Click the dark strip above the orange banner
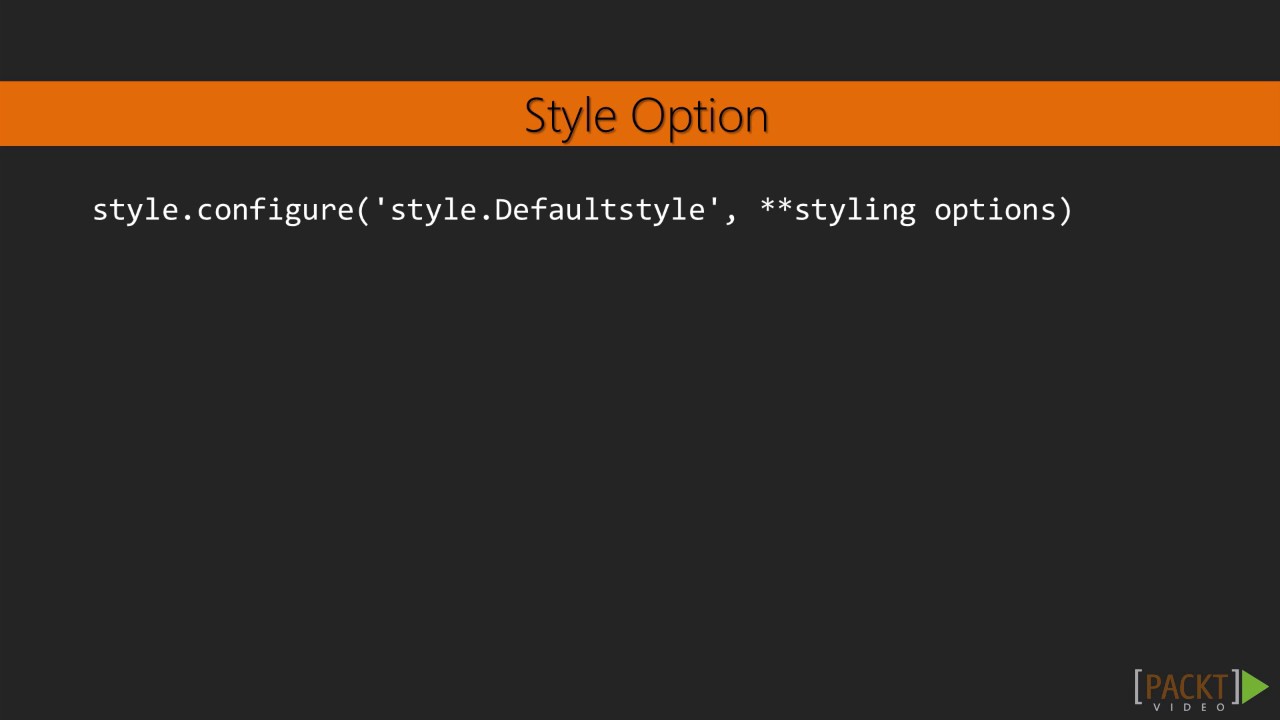 tap(640, 40)
